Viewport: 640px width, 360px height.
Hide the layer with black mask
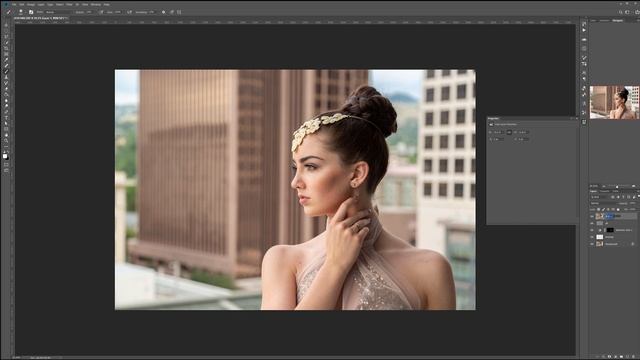(592, 230)
